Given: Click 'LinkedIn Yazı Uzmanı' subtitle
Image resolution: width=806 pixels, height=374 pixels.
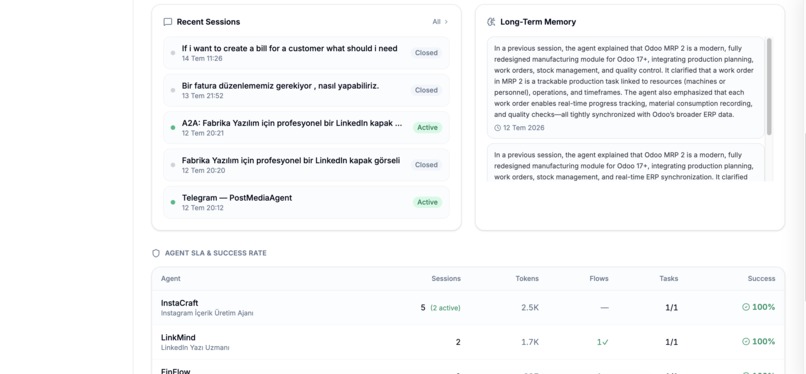Looking at the screenshot, I should pos(195,348).
